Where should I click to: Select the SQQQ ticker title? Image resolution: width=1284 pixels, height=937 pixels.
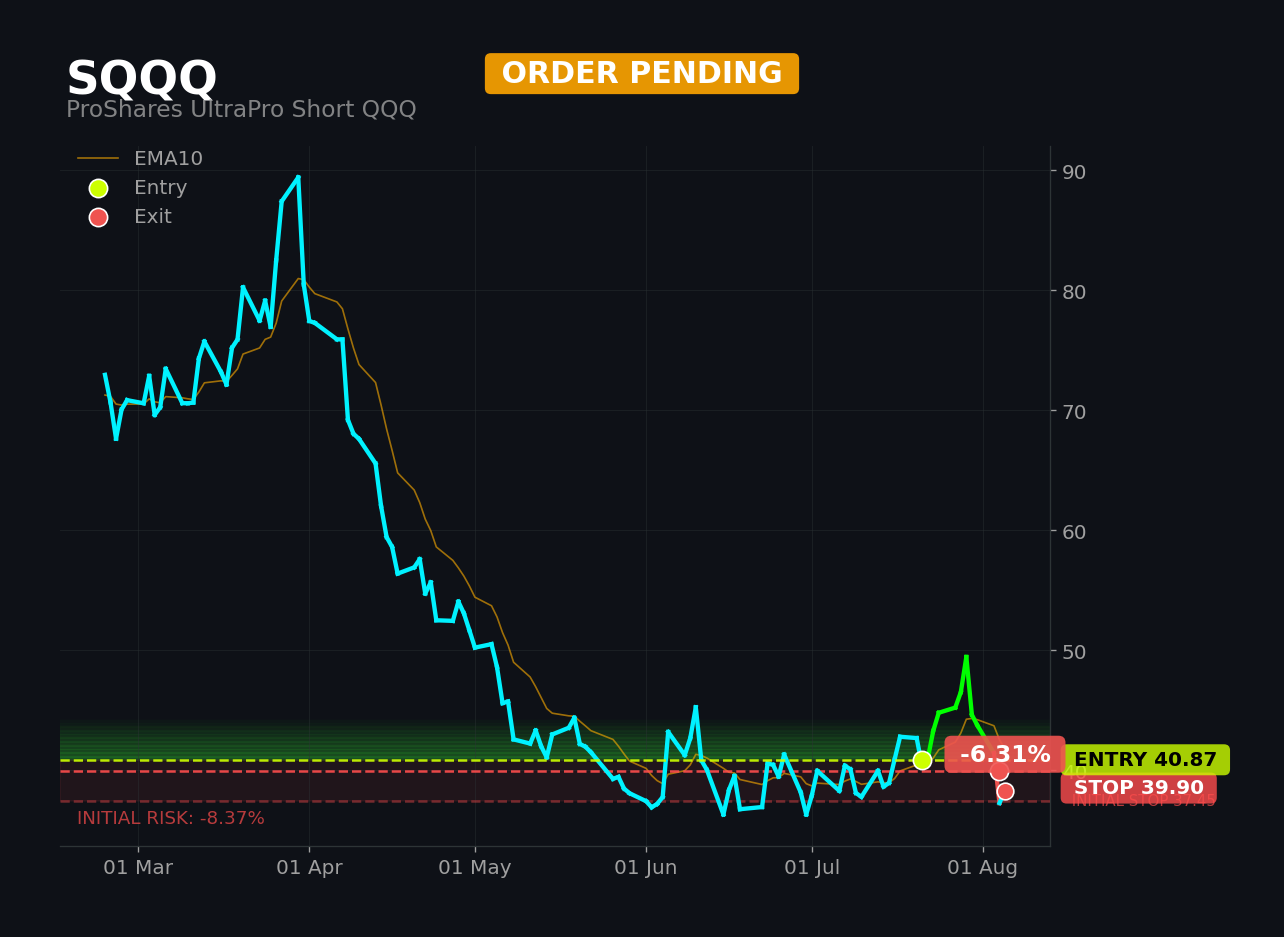click(x=141, y=79)
